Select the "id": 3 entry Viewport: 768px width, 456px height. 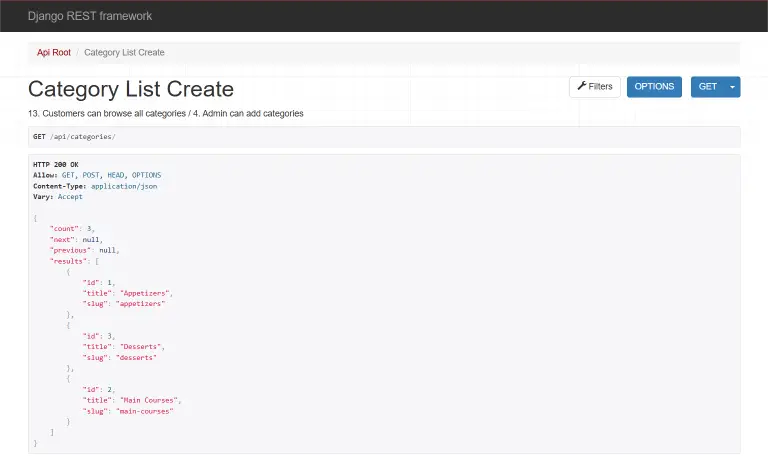coord(99,336)
